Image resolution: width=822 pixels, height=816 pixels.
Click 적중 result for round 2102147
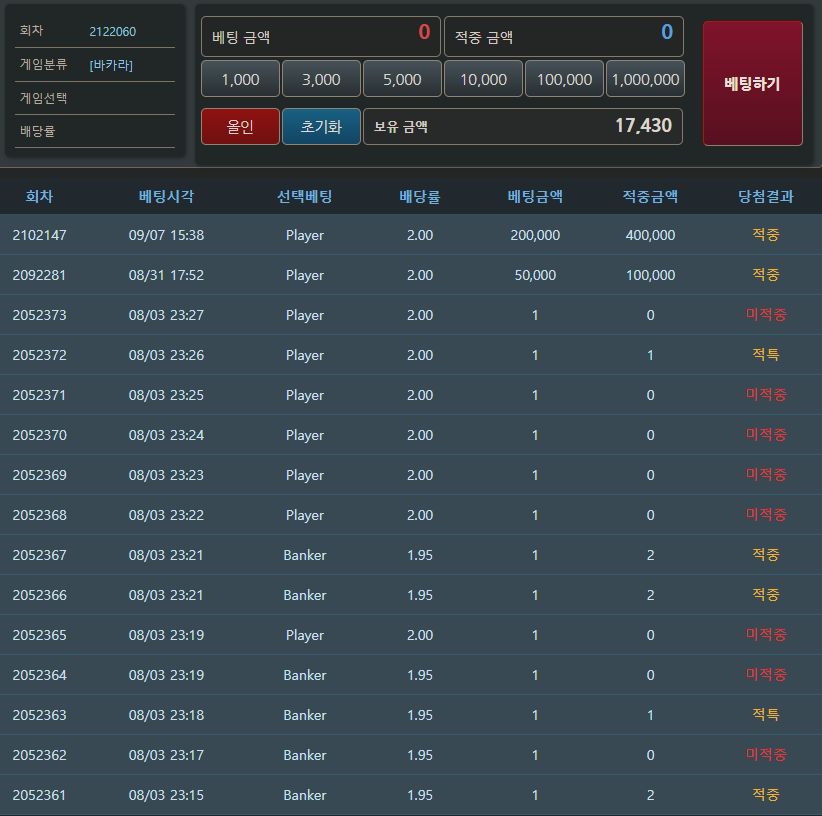(766, 234)
